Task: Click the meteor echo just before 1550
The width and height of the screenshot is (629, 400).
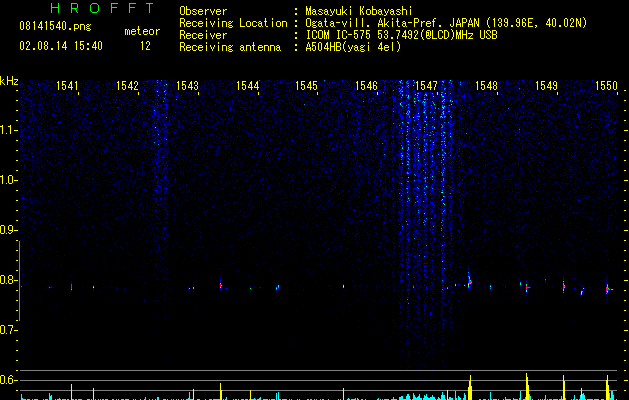Action: point(608,288)
